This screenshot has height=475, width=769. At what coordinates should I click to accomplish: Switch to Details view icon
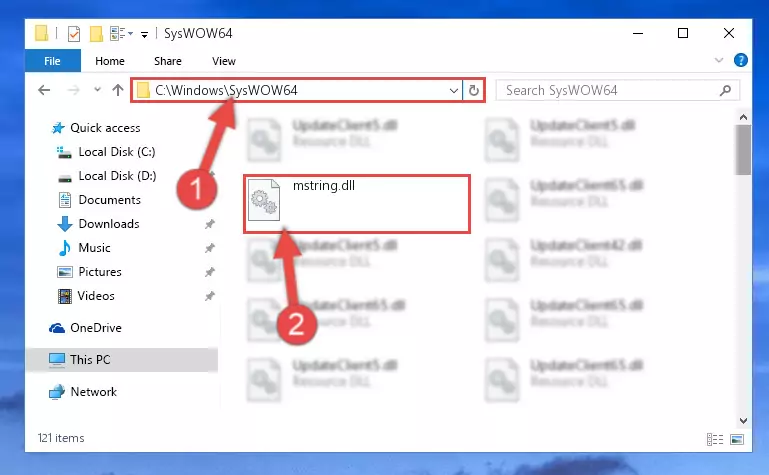[x=715, y=439]
